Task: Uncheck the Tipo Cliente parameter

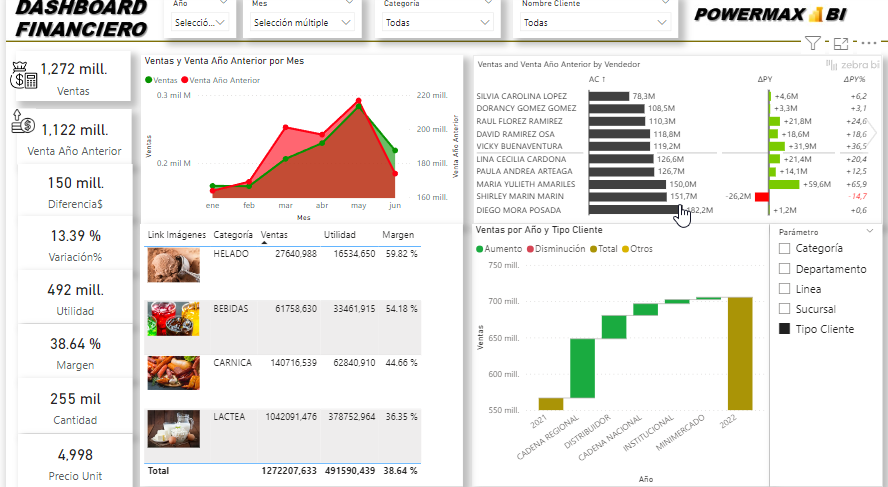Action: [x=785, y=329]
